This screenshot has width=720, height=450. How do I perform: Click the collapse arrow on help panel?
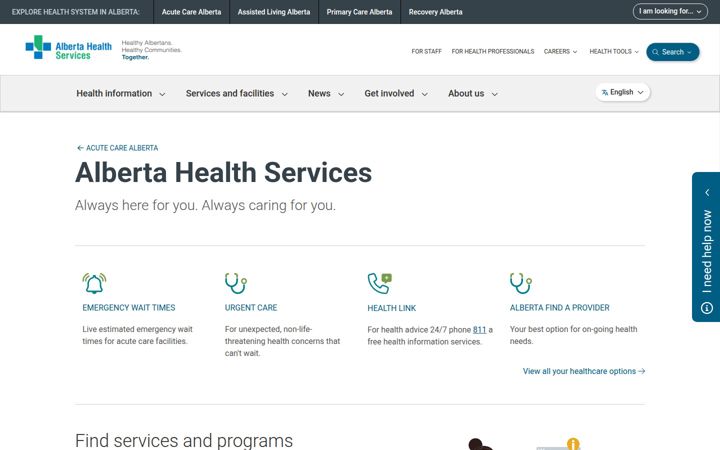707,192
